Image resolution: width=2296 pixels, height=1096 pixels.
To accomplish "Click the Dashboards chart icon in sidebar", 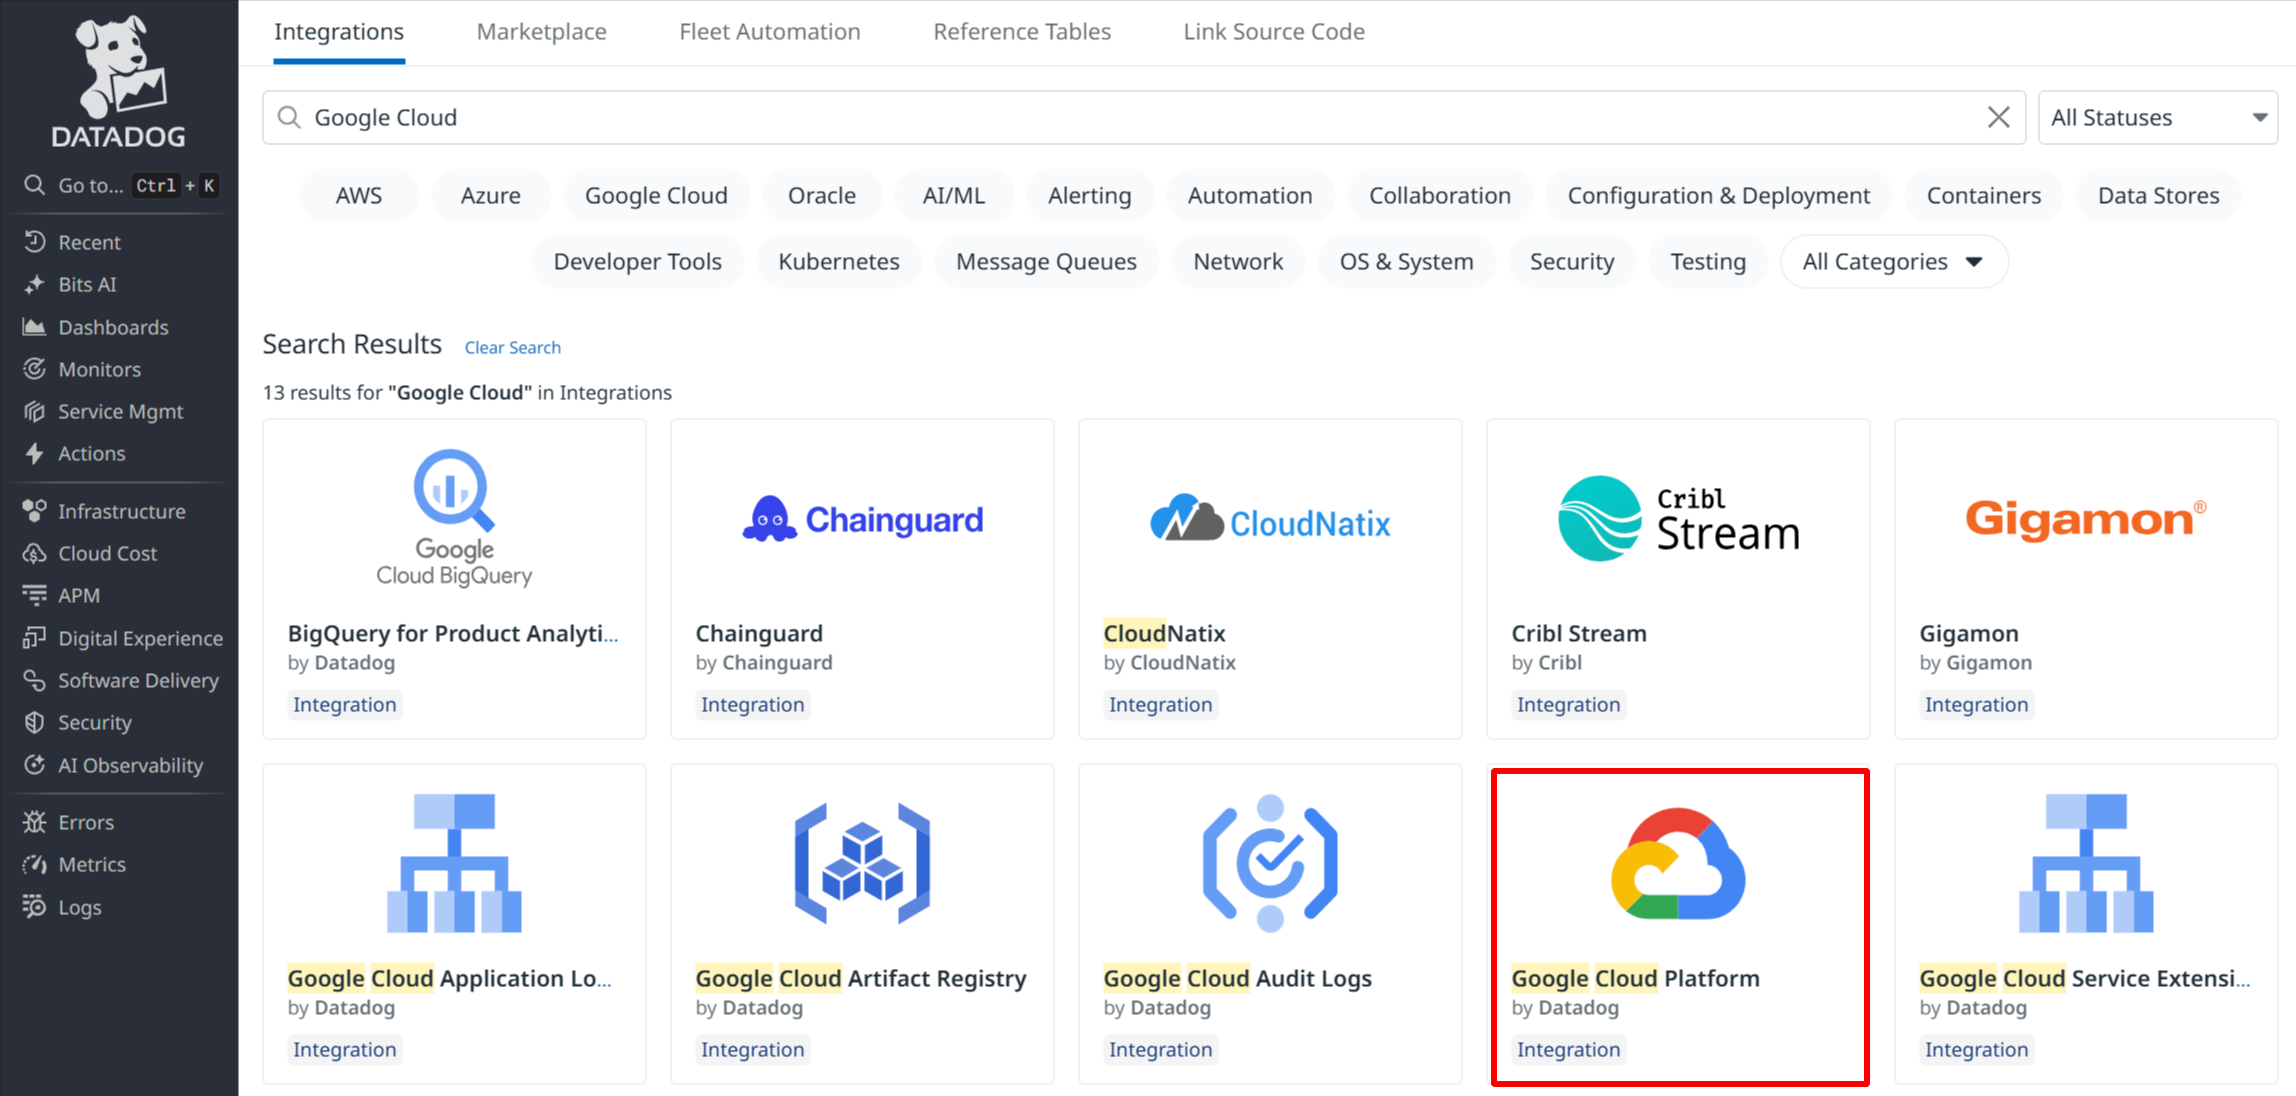I will 34,327.
